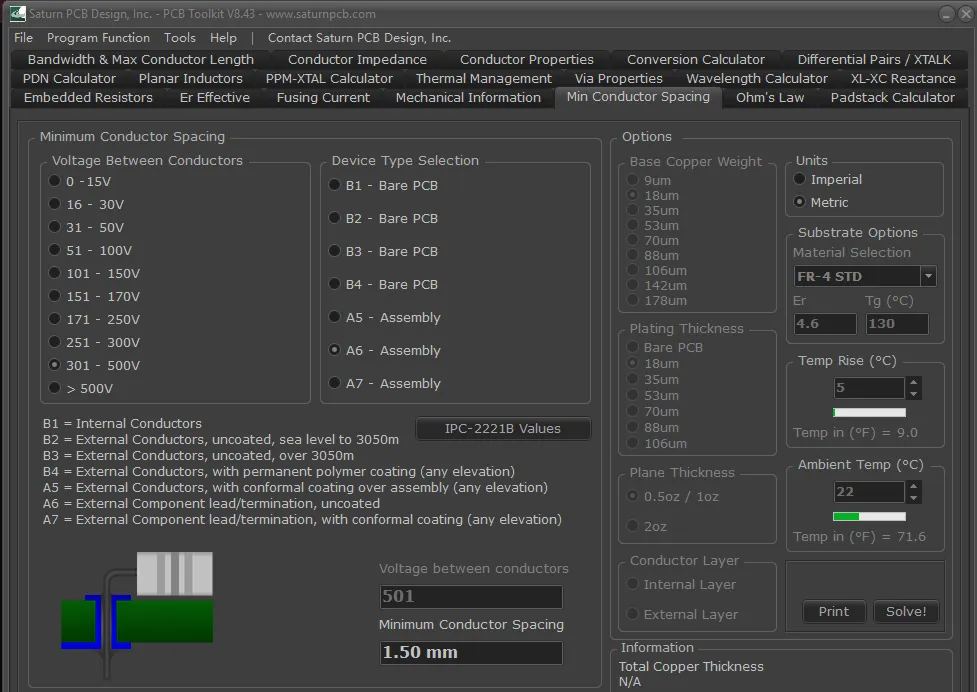Select the 171 - 250V voltage range

(94, 320)
